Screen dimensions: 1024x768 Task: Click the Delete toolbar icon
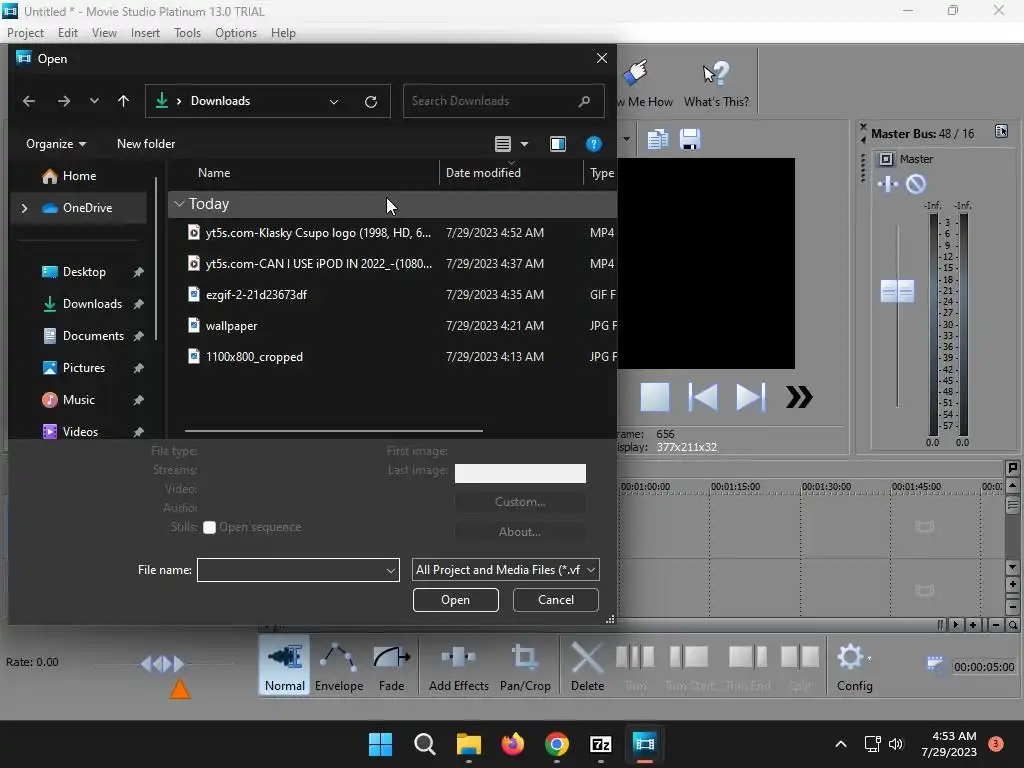(x=587, y=665)
